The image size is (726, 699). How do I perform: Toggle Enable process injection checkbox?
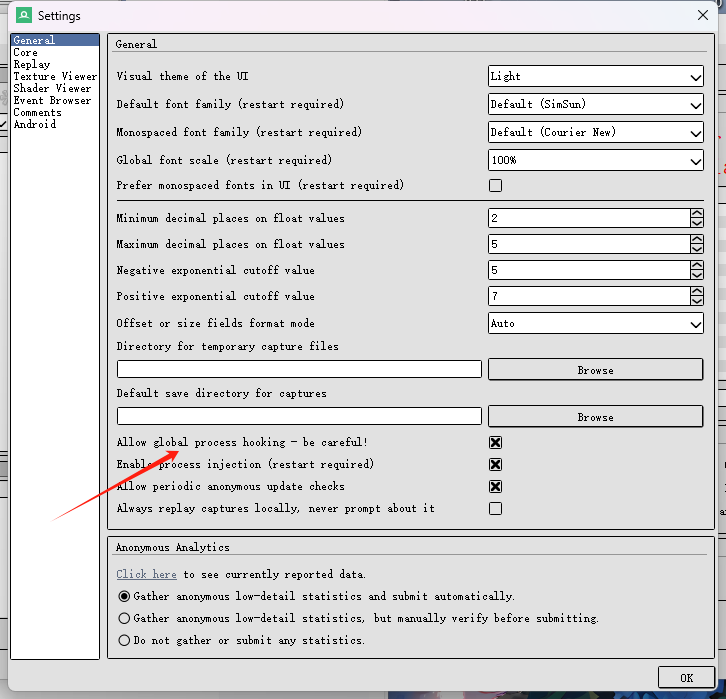(495, 464)
